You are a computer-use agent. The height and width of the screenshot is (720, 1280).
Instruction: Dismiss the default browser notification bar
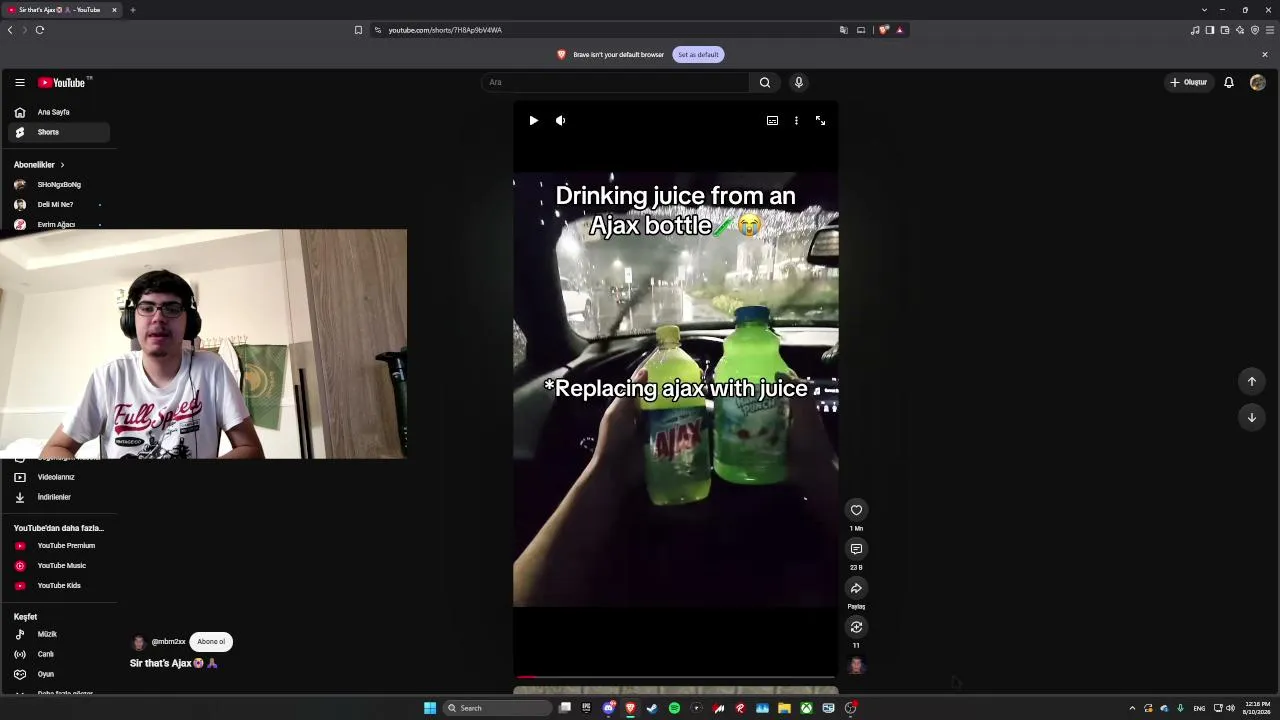click(x=1265, y=54)
